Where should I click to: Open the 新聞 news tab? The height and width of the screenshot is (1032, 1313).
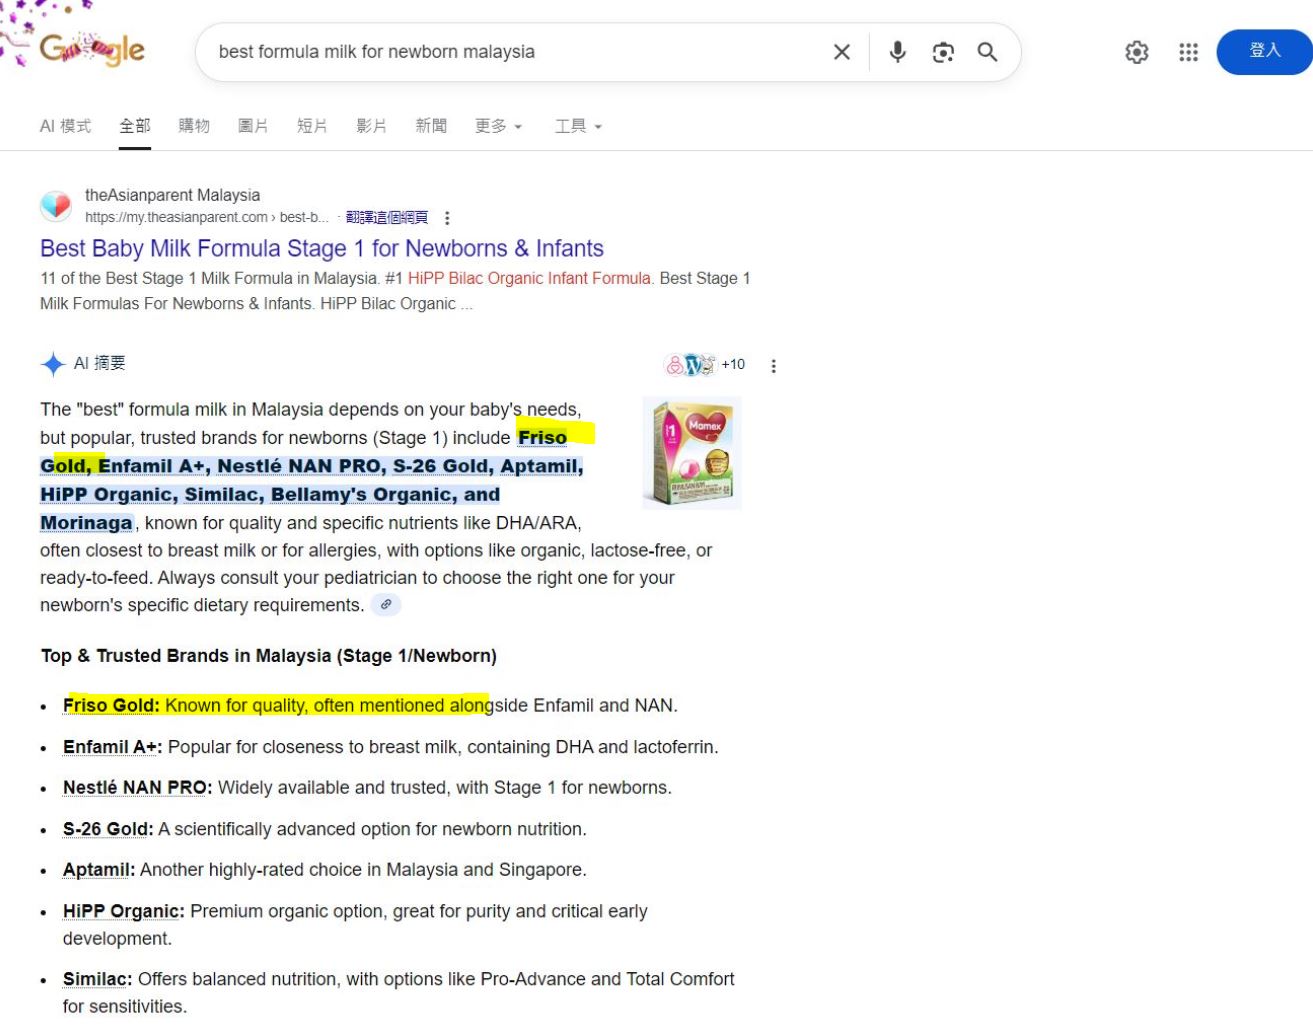pyautogui.click(x=431, y=126)
